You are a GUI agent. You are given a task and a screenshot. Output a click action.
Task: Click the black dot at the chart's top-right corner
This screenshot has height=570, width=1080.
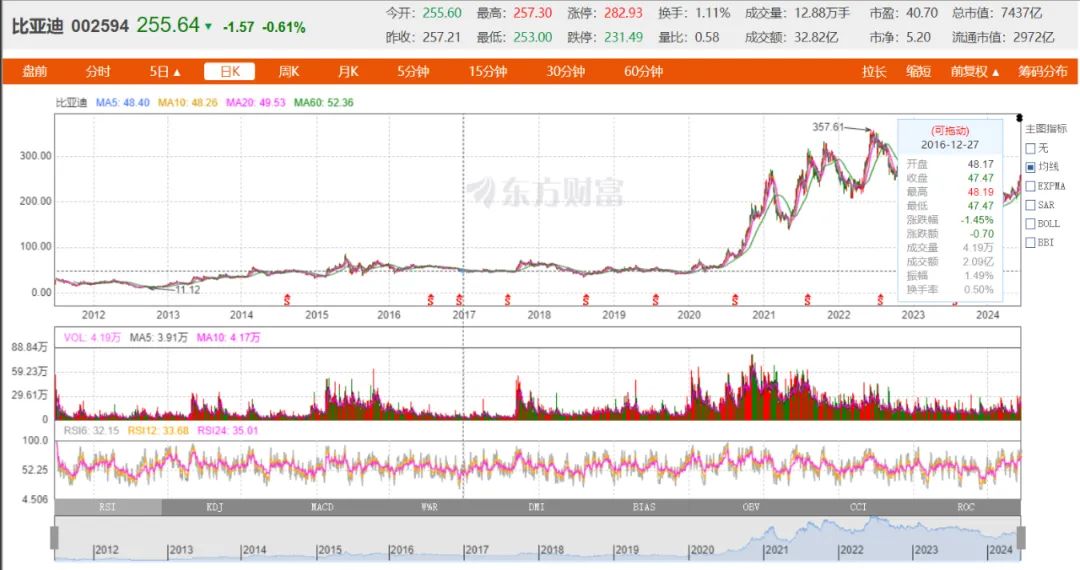1019,118
